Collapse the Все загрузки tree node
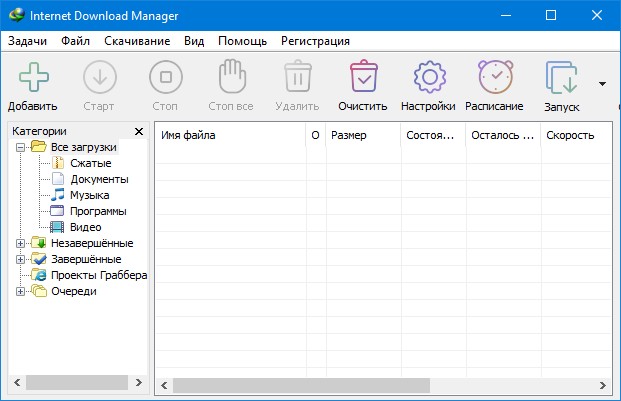 click(20, 148)
